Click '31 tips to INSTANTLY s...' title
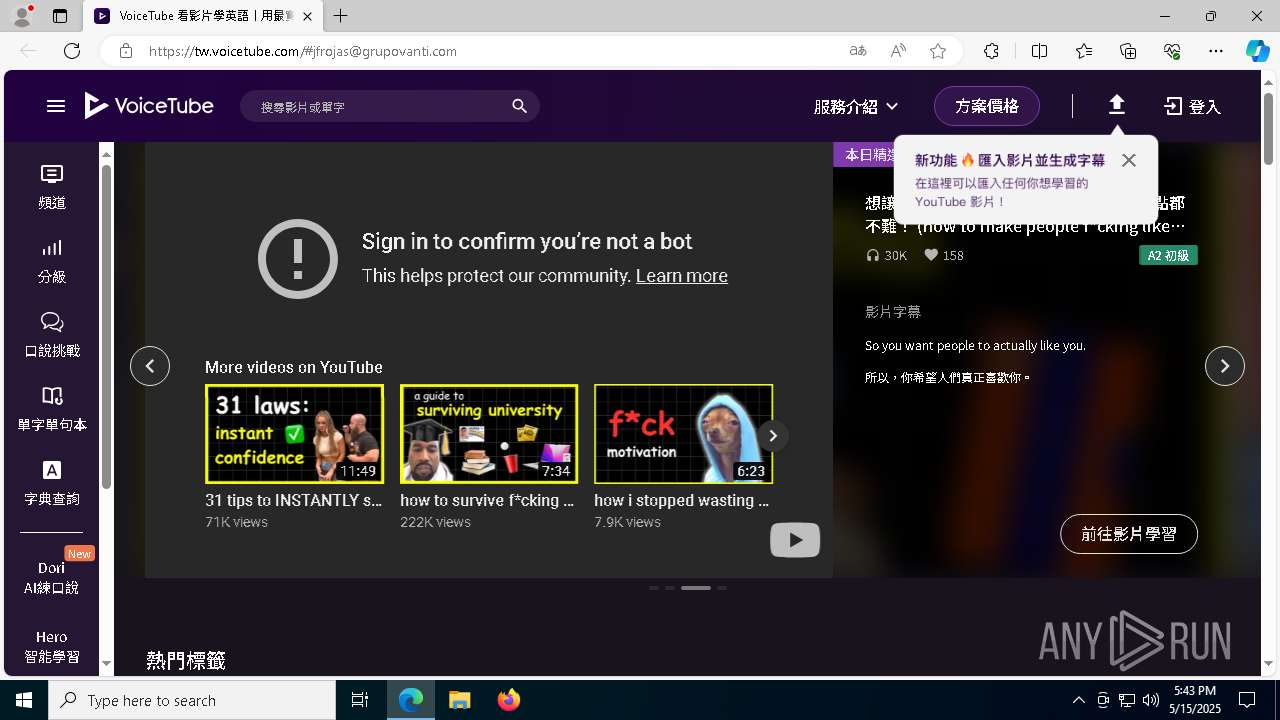Screen dimensions: 1280x720 point(294,500)
